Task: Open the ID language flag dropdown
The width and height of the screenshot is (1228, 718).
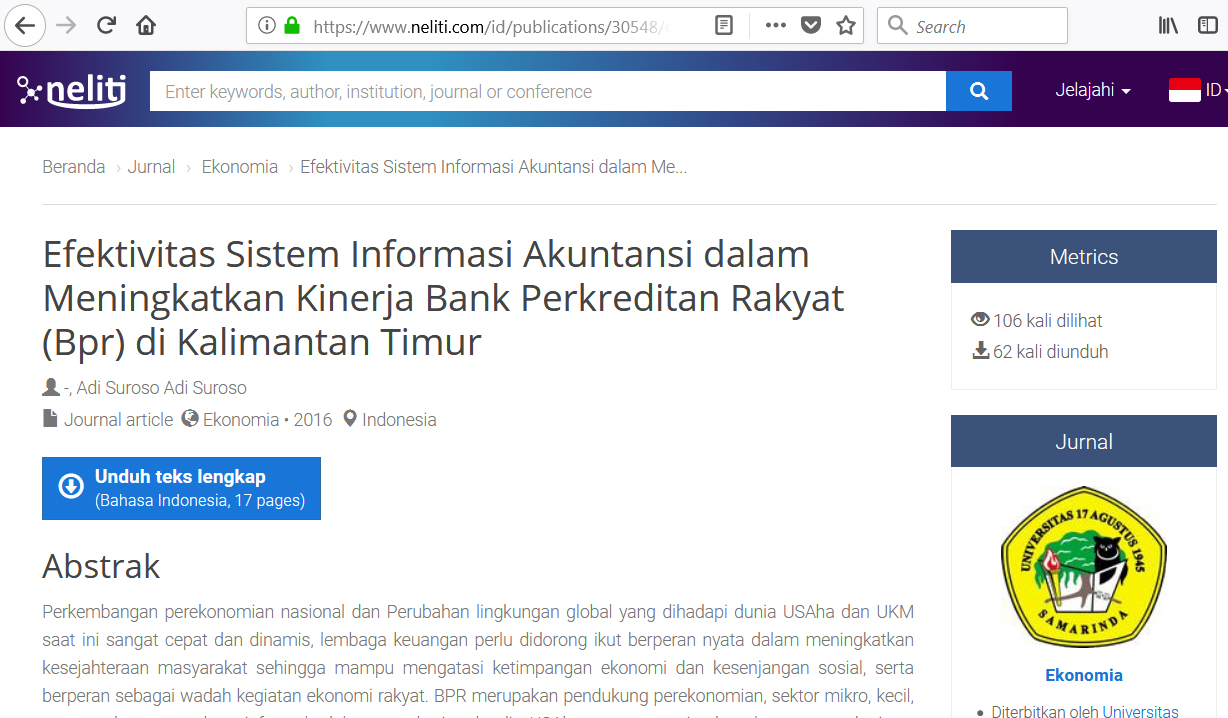Action: 1196,91
